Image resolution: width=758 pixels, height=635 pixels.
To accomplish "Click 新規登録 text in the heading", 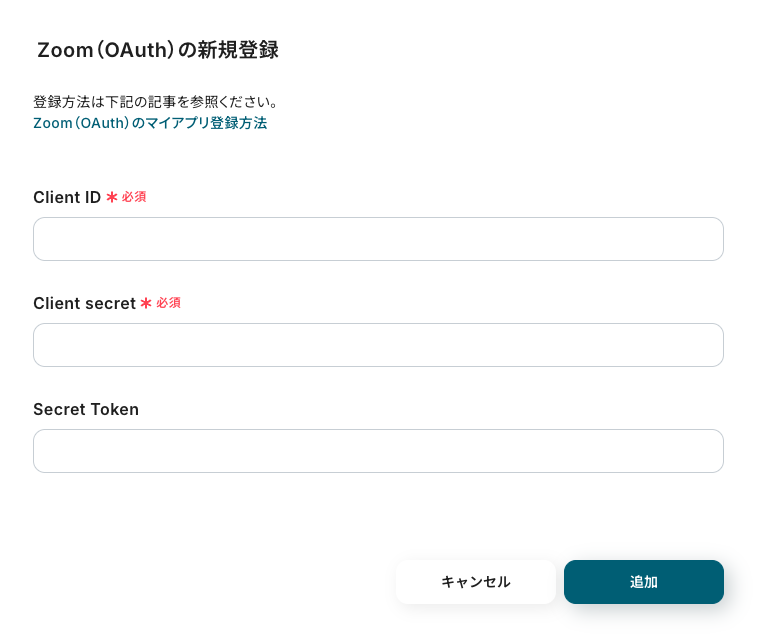I will point(237,50).
